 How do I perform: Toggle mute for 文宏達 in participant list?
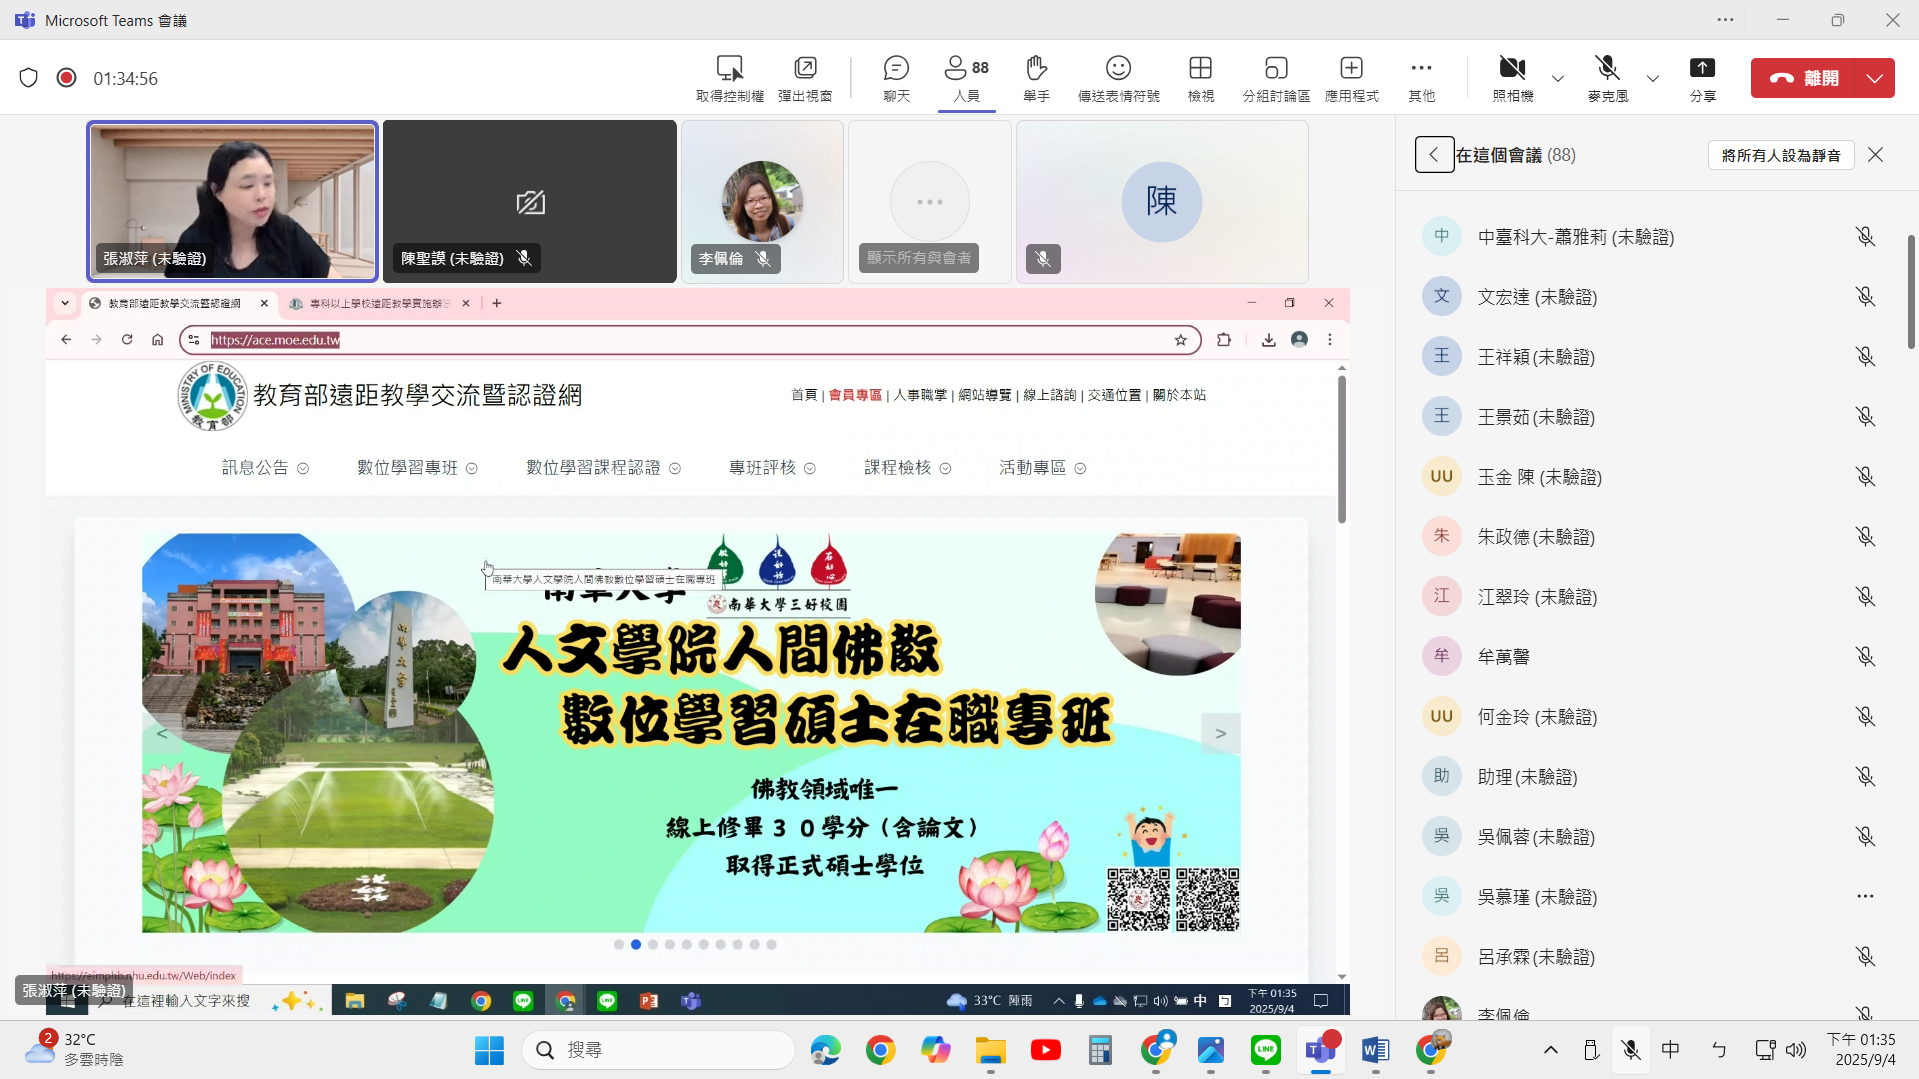click(1865, 297)
